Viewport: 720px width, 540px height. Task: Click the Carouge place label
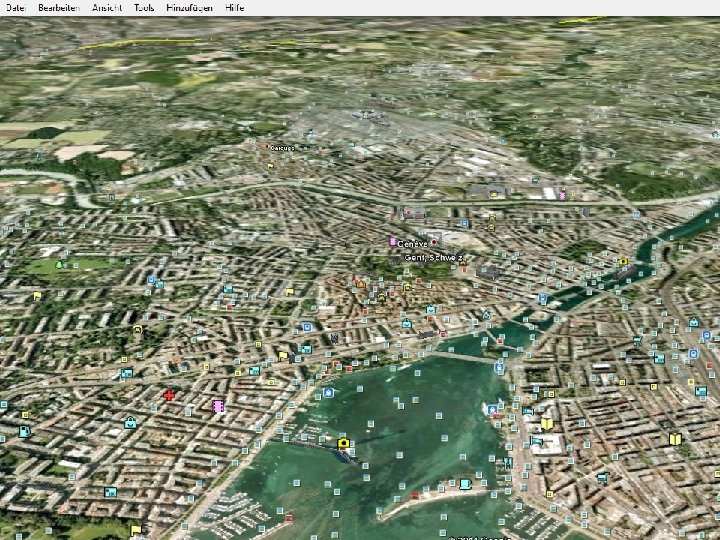click(282, 148)
